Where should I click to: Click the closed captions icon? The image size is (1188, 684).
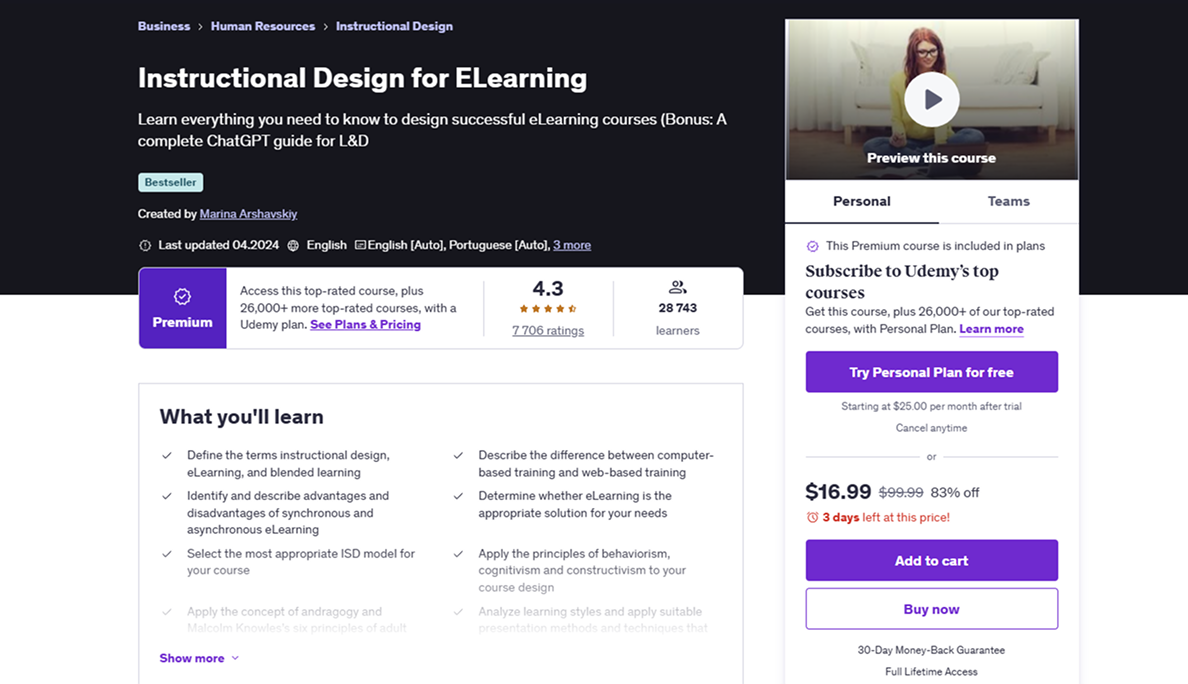pos(360,245)
